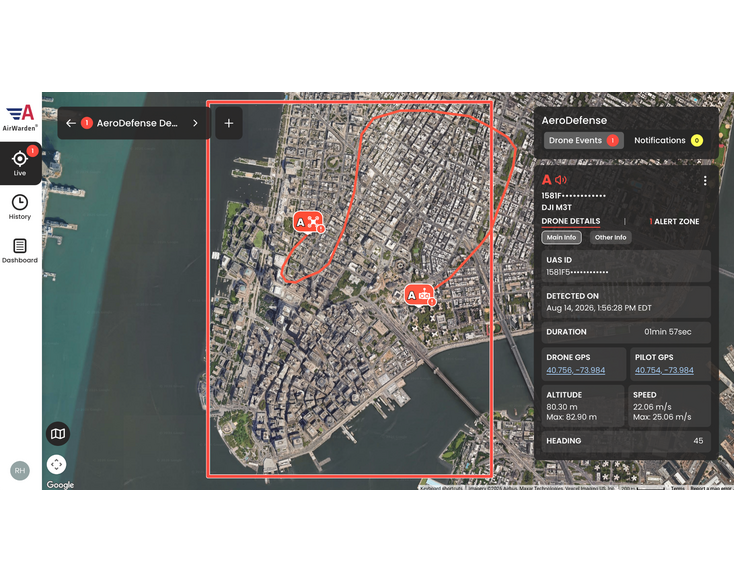Click the DJI M3T model label
734x582 pixels.
[557, 207]
